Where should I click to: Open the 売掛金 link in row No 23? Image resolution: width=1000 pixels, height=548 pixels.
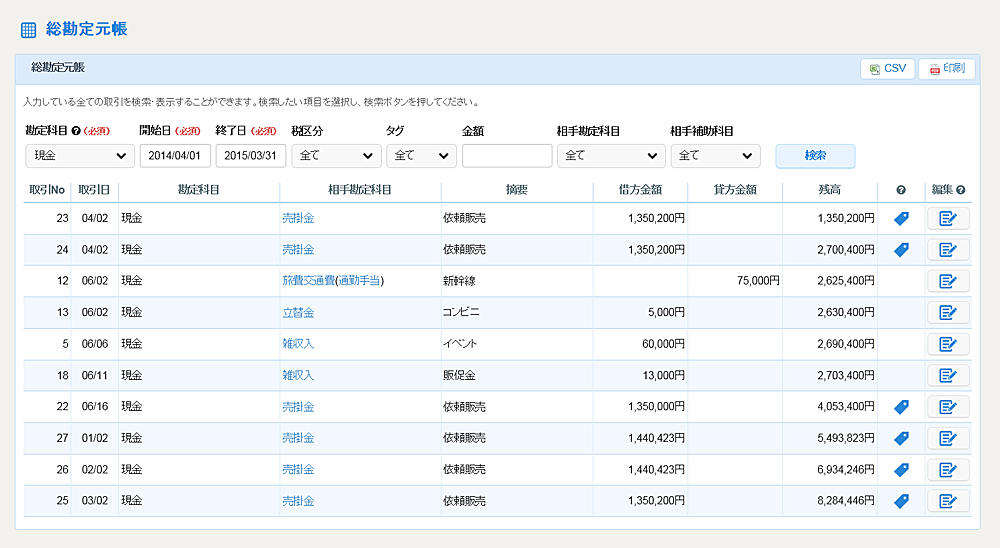click(298, 218)
